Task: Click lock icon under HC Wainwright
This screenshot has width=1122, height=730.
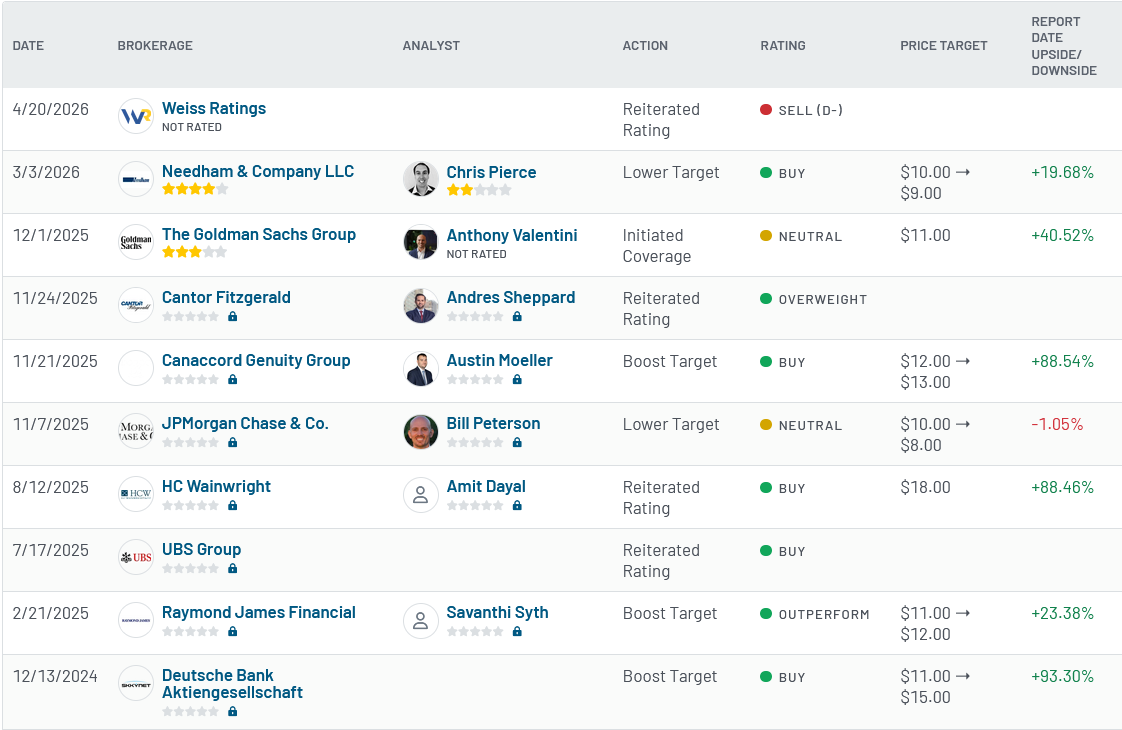Action: (233, 505)
